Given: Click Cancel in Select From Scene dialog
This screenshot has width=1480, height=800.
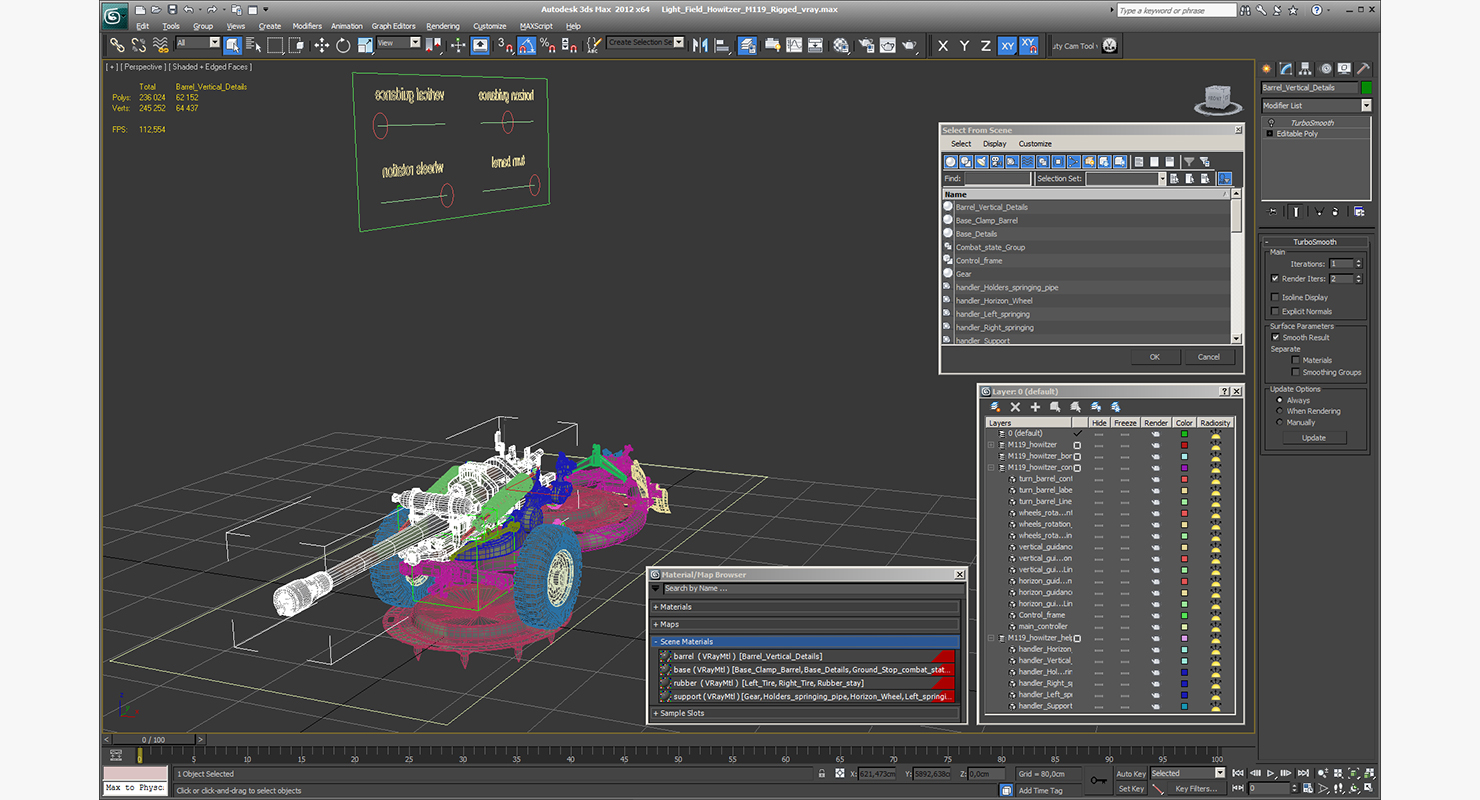Looking at the screenshot, I should [1209, 357].
